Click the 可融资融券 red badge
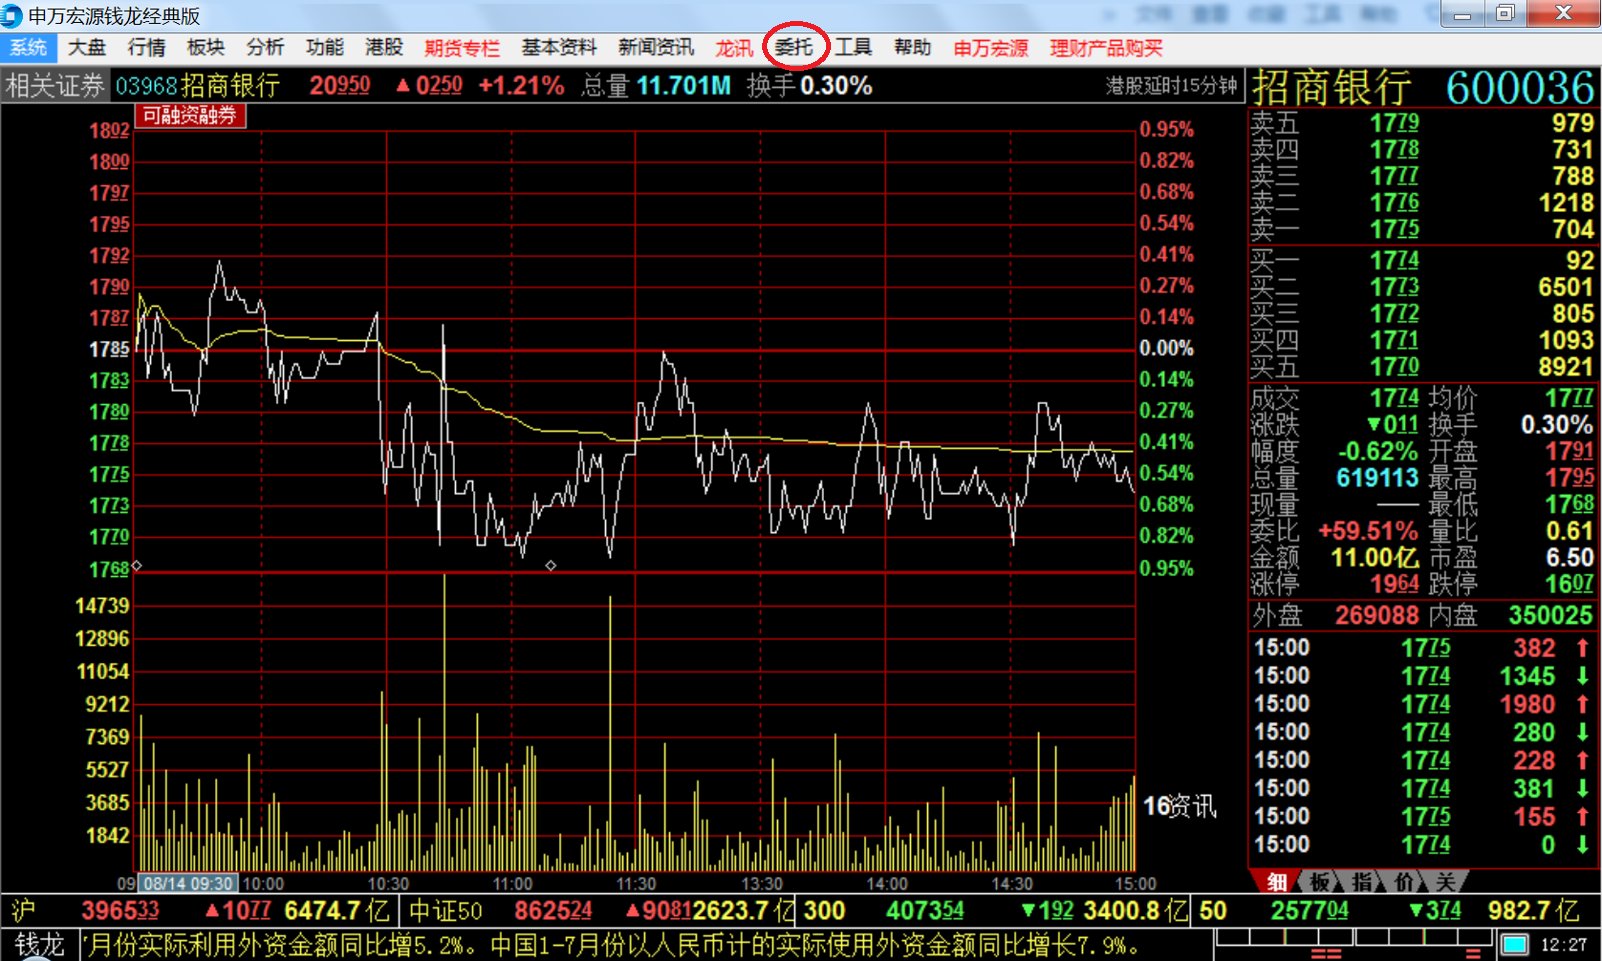1602x961 pixels. pyautogui.click(x=189, y=116)
